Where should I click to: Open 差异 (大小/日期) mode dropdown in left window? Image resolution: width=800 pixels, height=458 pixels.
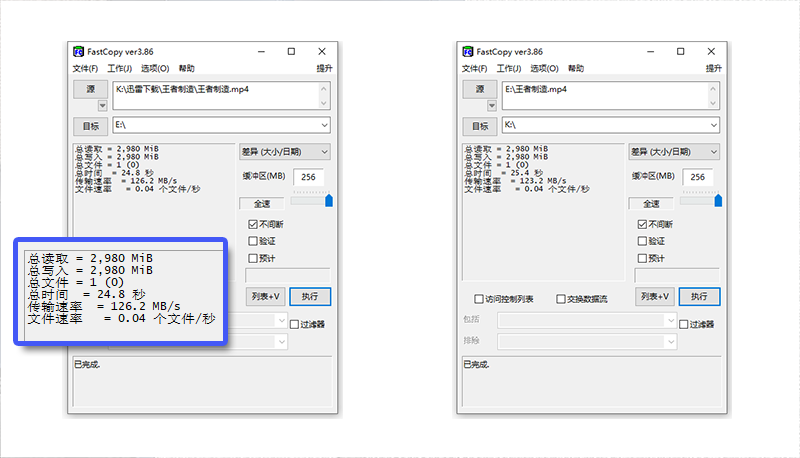click(285, 152)
